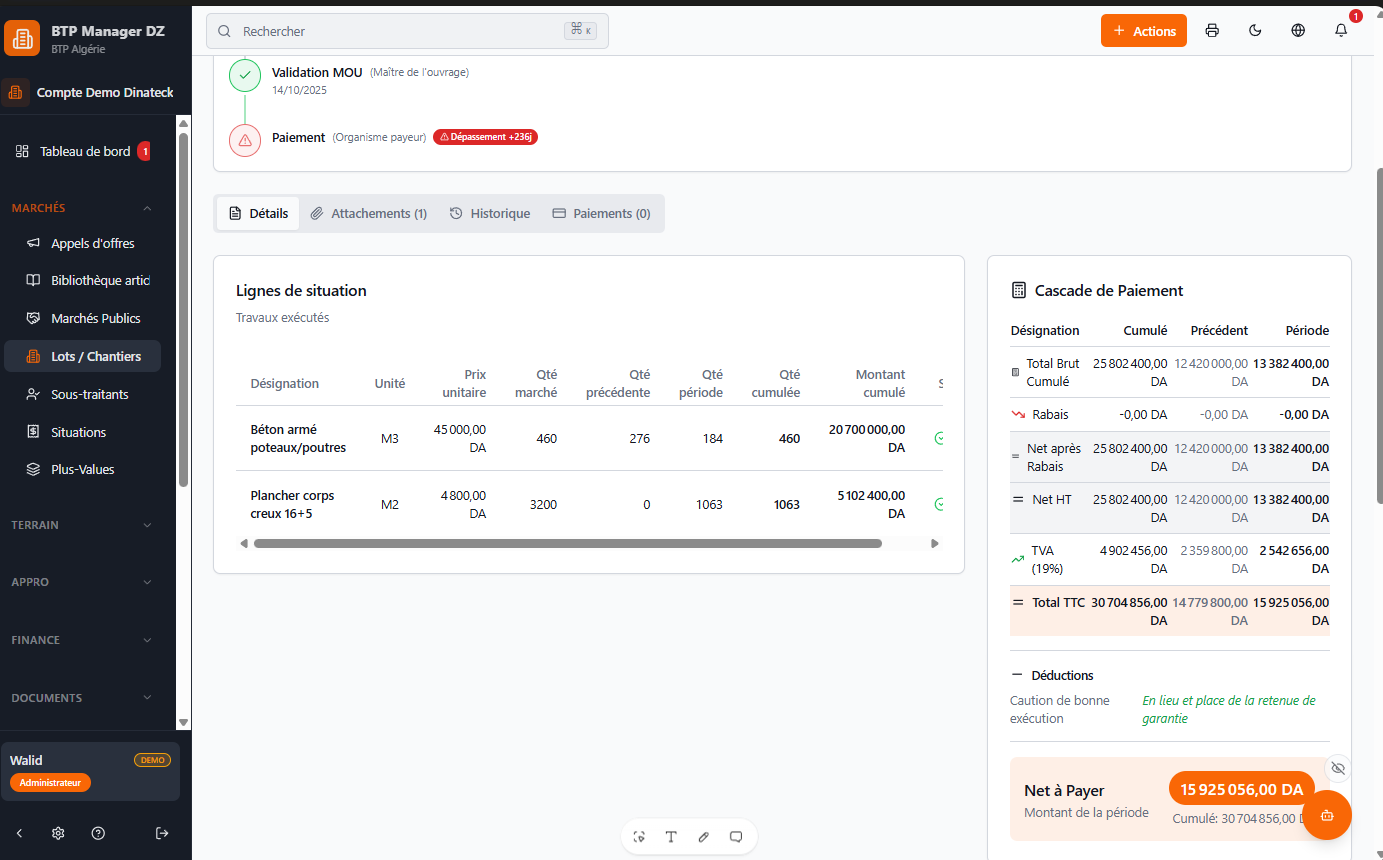1383x860 pixels.
Task: Open Plus-Values in sidebar
Action: point(82,469)
